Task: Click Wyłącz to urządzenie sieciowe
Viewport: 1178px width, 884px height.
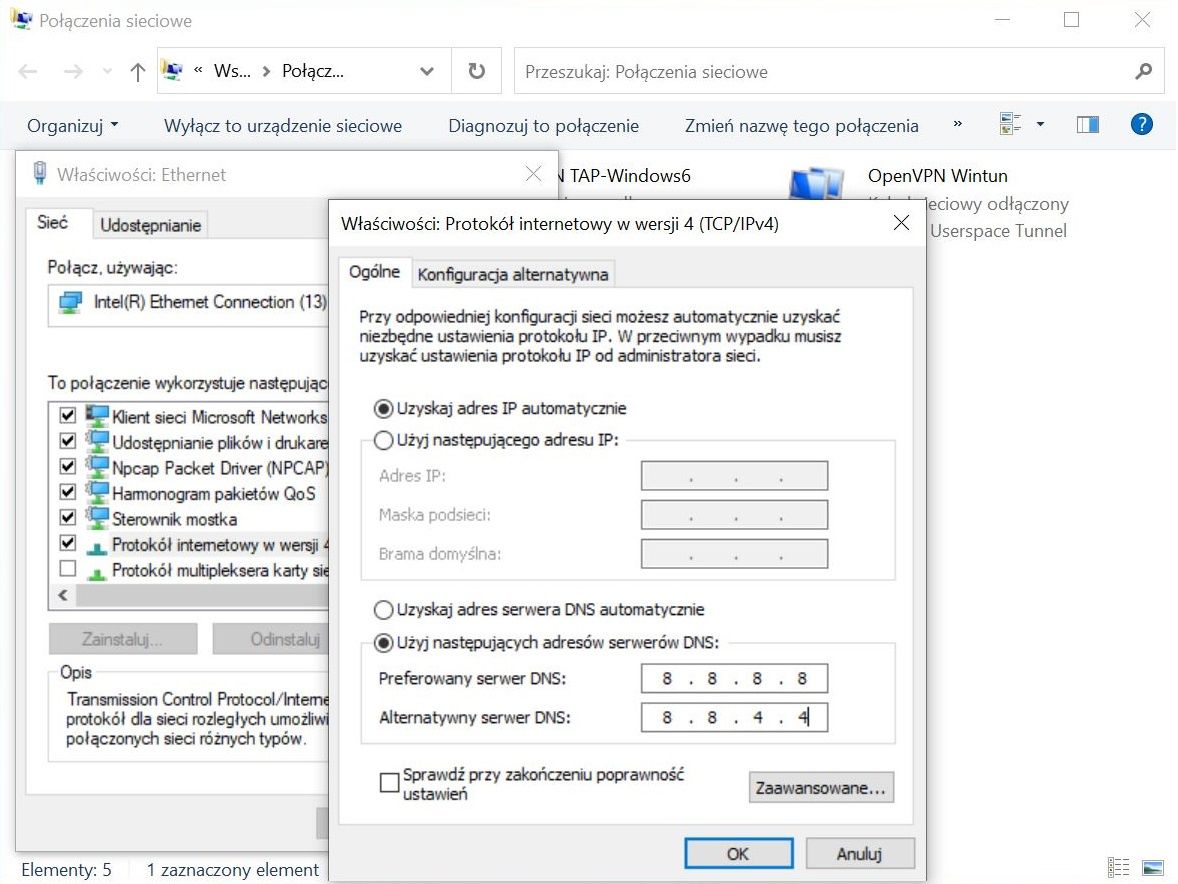Action: 283,125
